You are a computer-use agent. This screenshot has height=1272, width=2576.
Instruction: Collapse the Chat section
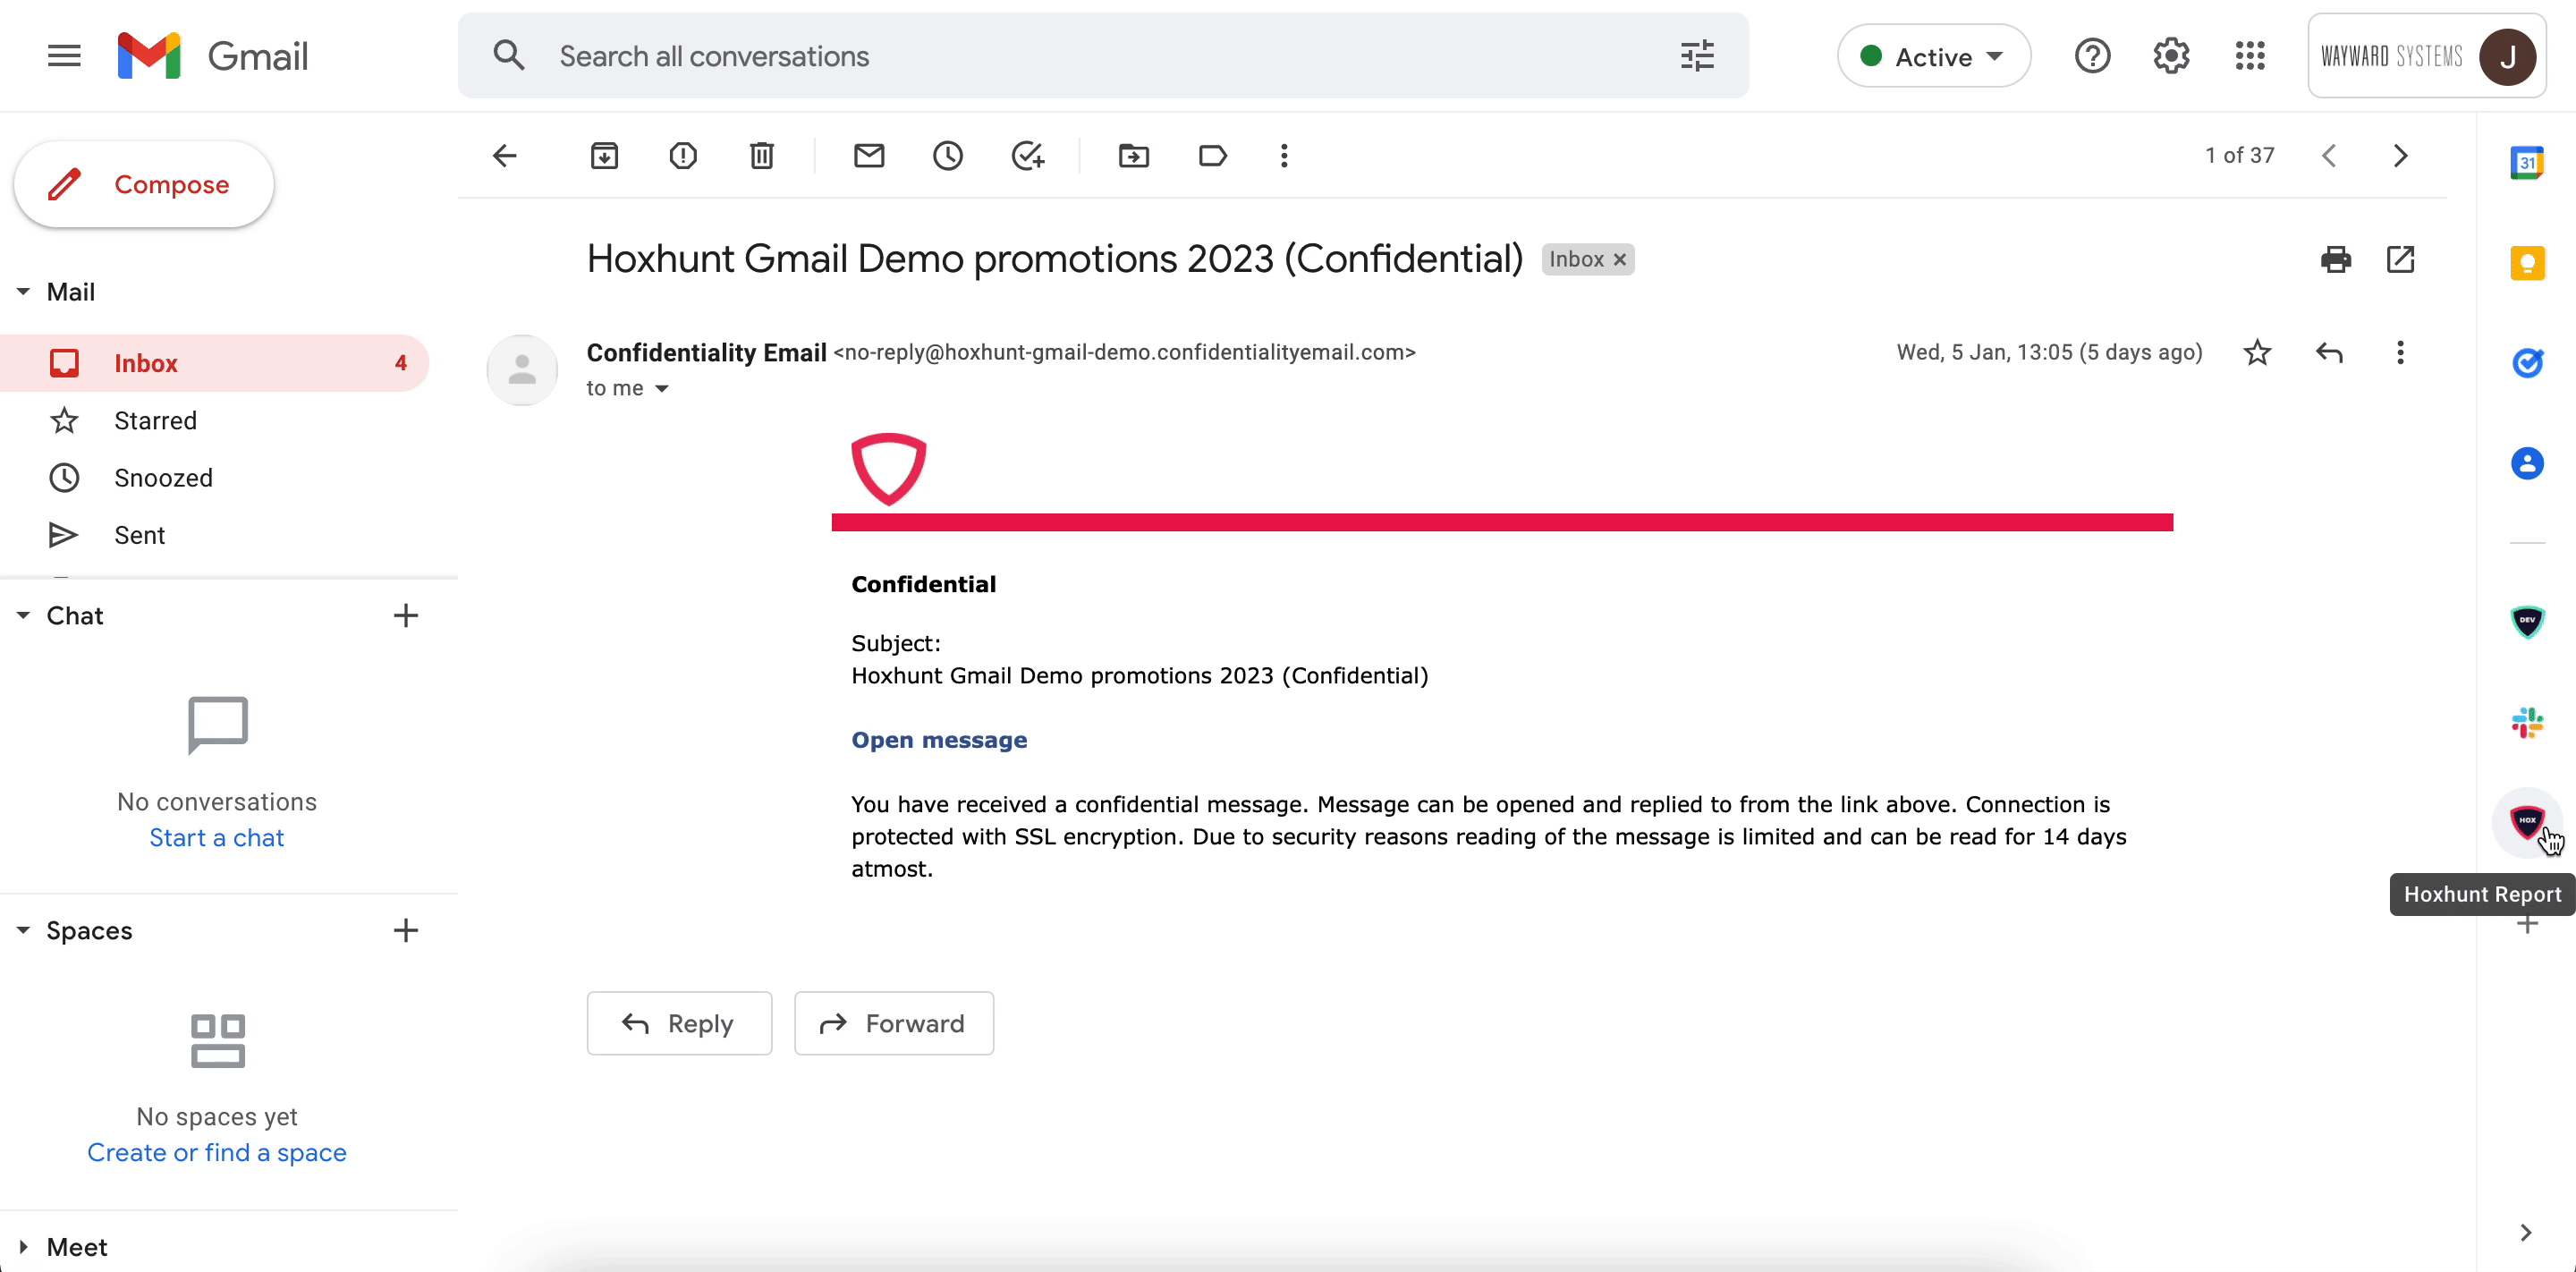pos(23,616)
